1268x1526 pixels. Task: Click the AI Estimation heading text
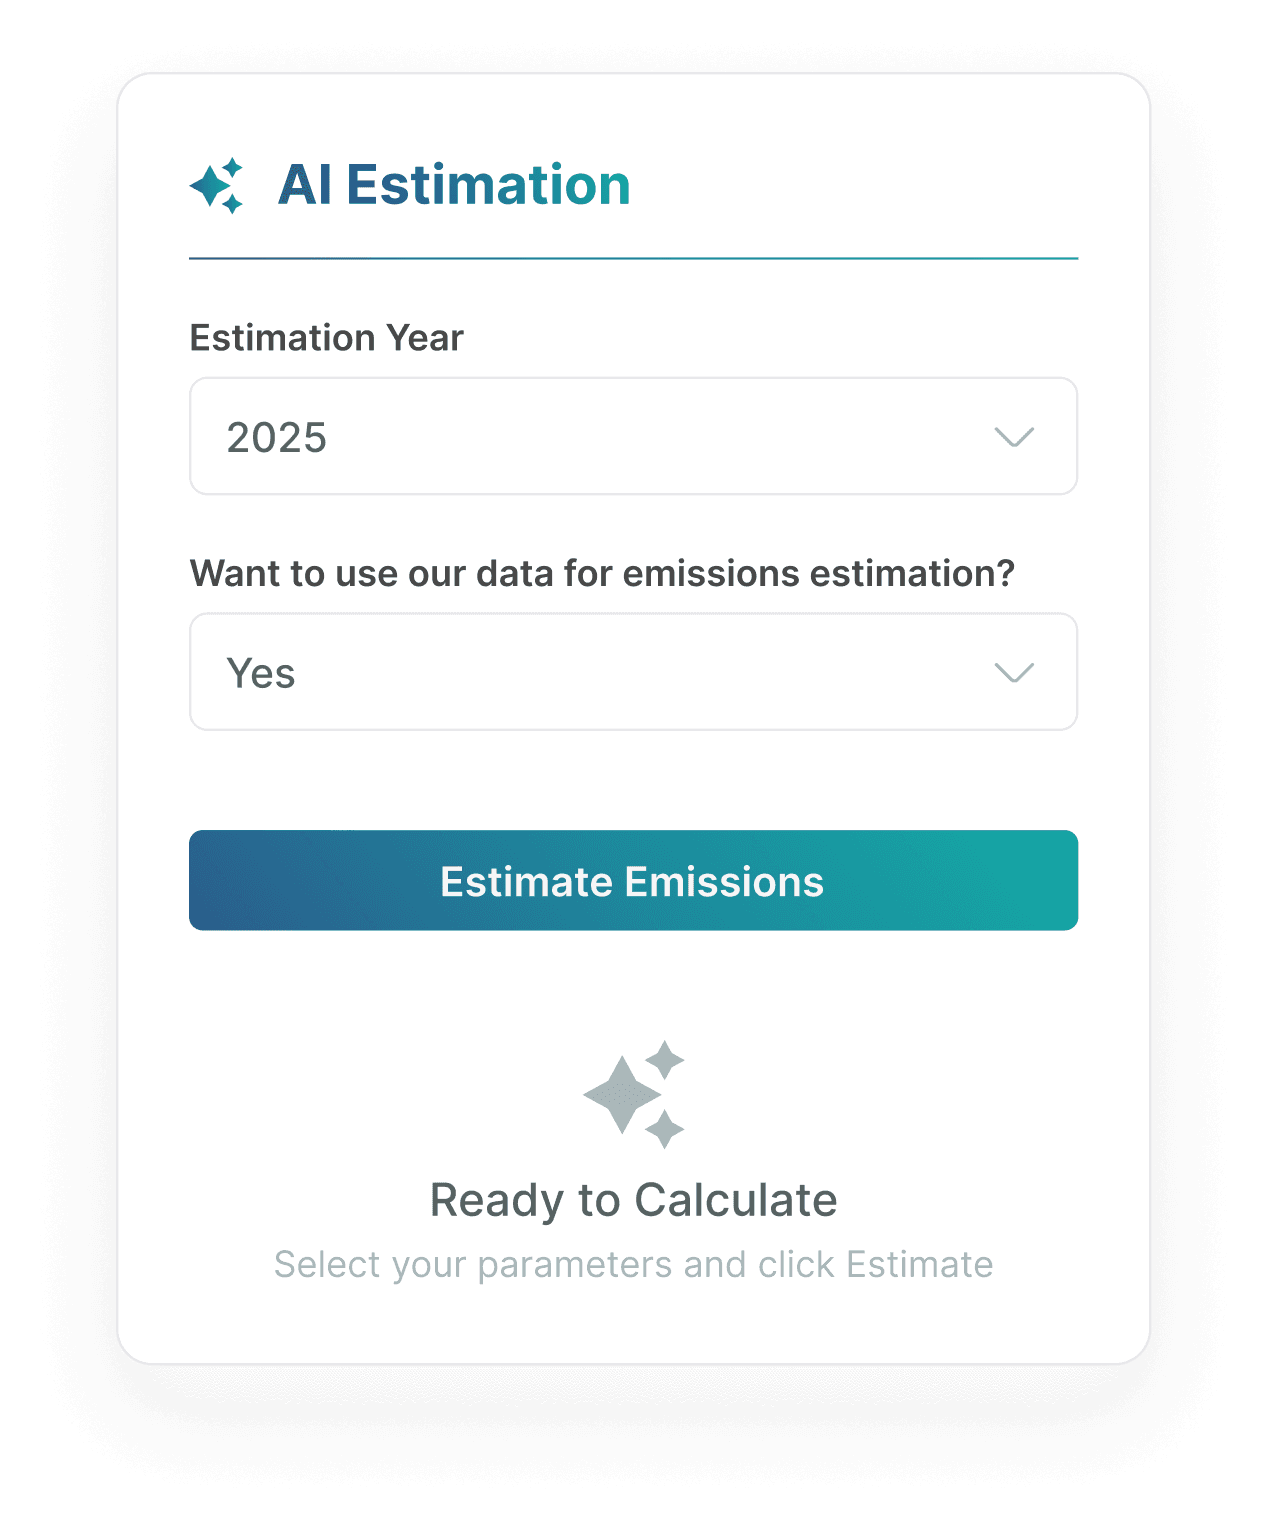(454, 185)
